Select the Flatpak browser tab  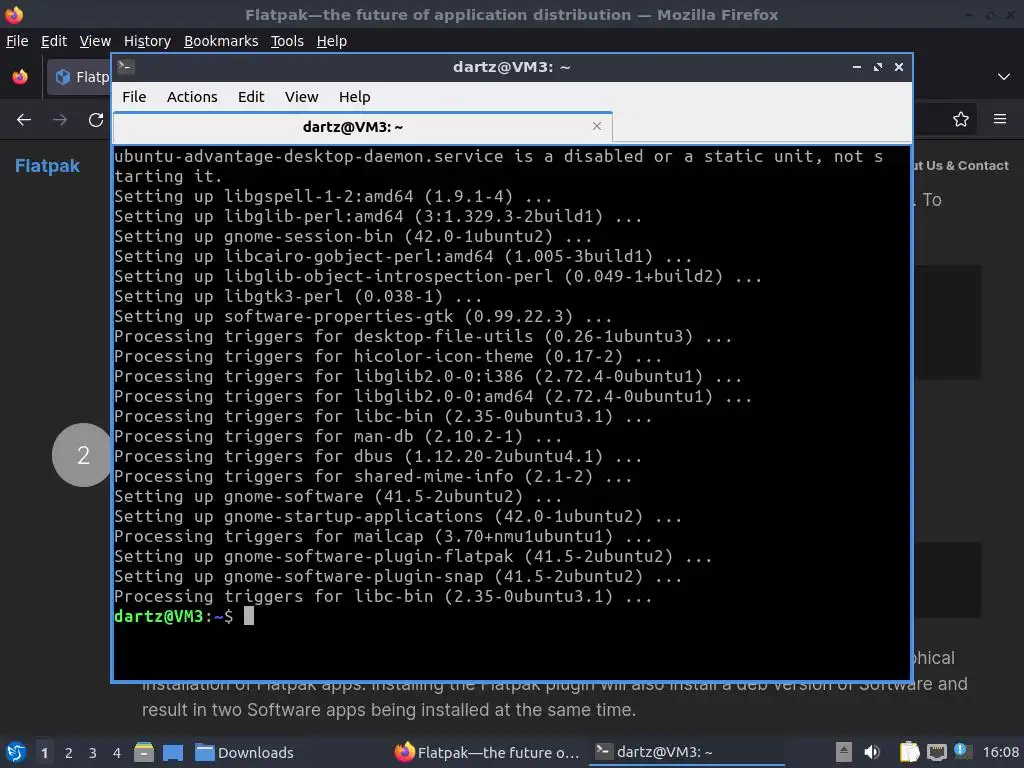click(x=78, y=77)
